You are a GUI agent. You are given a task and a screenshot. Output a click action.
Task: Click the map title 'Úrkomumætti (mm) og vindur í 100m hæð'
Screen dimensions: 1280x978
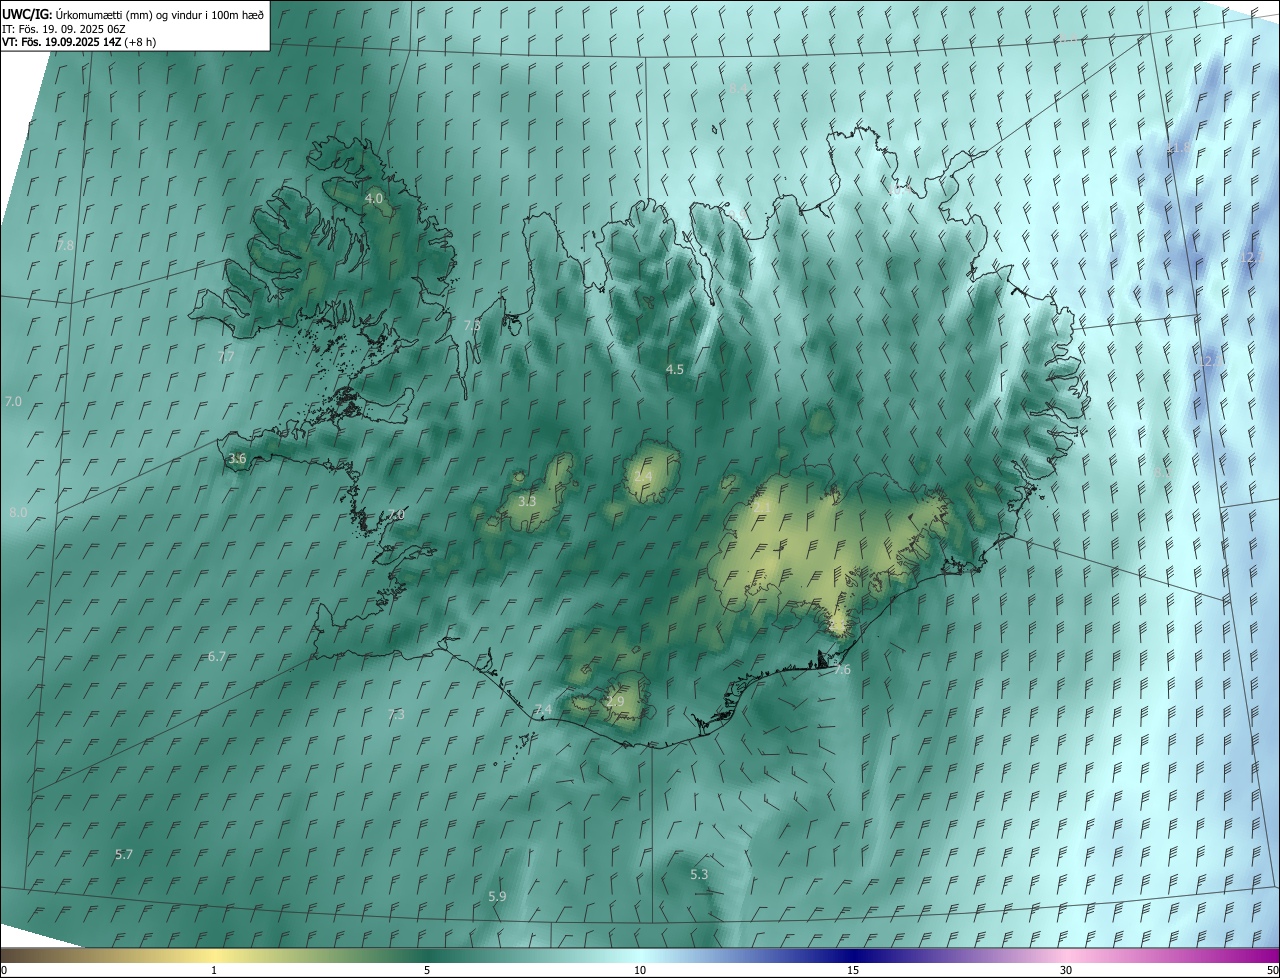[160, 14]
